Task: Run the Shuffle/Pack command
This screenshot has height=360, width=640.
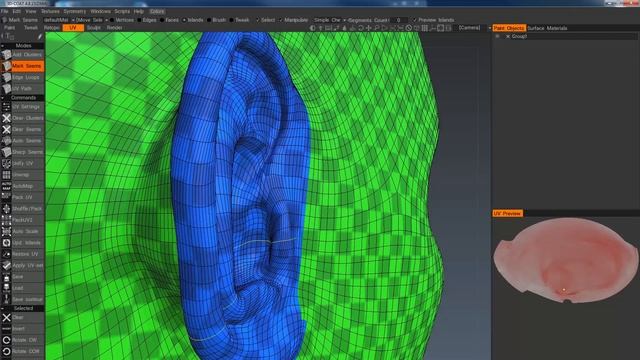Action: pyautogui.click(x=22, y=209)
